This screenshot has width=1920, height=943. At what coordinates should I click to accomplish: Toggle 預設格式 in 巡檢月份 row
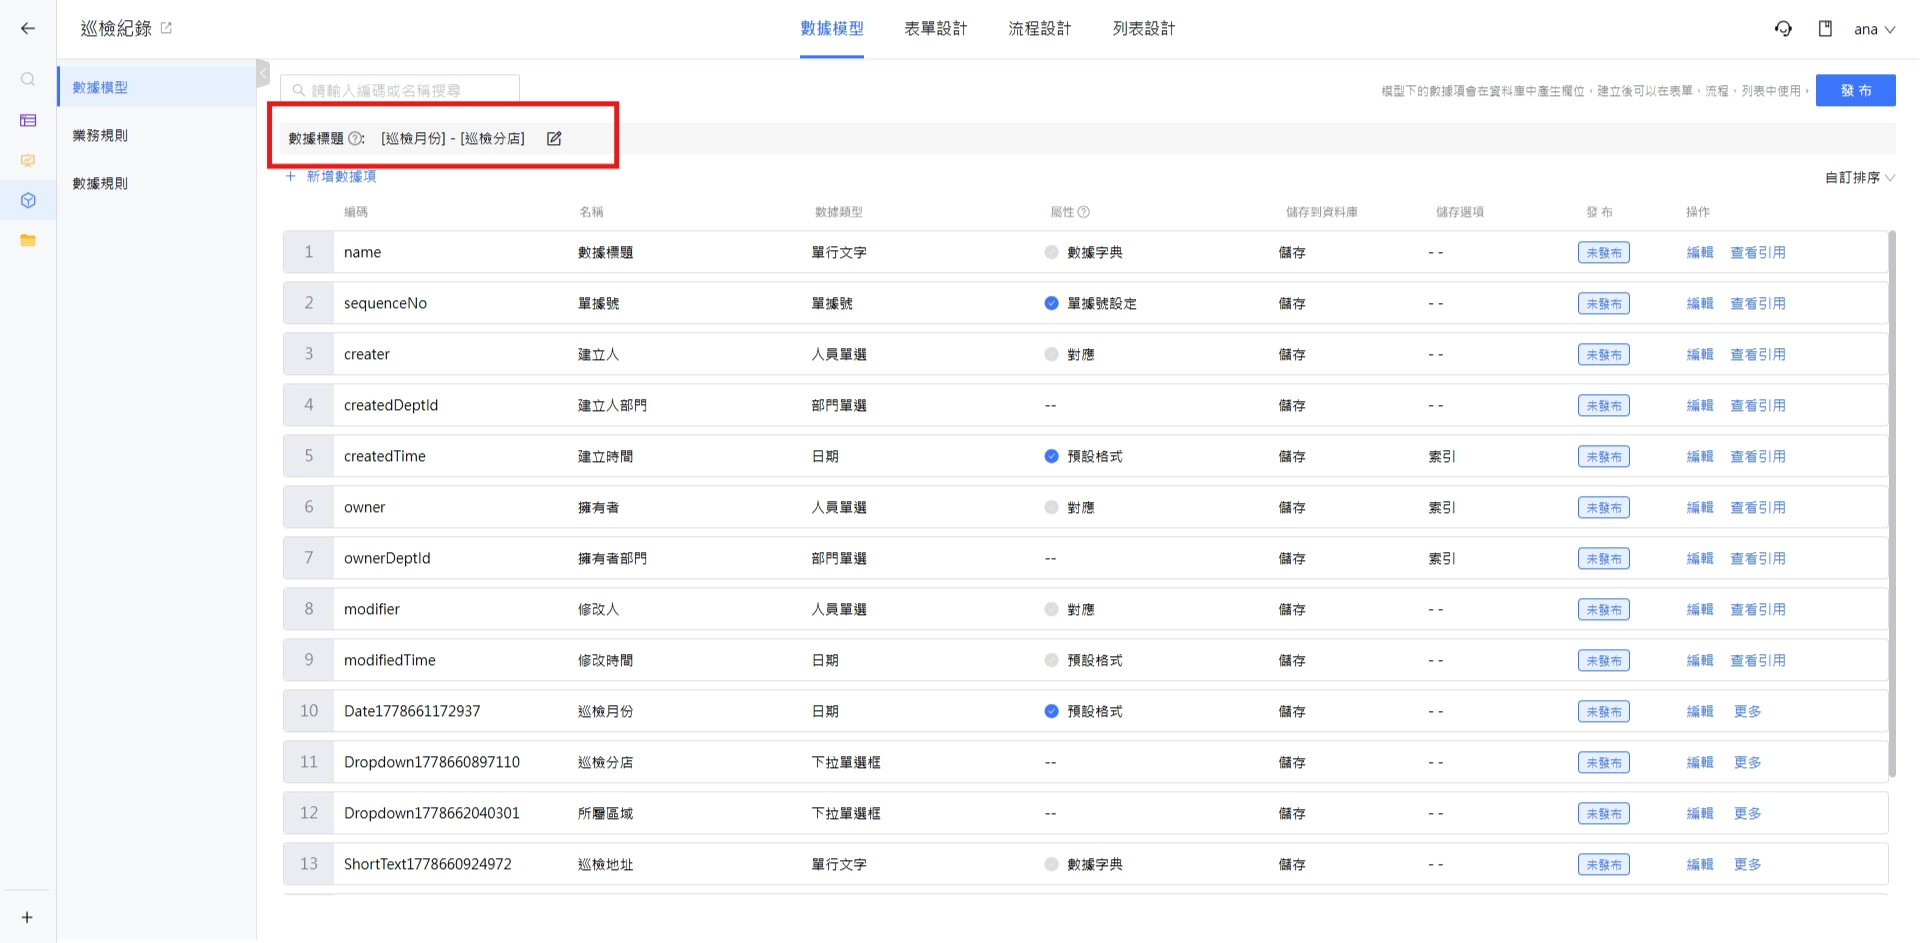point(1051,711)
